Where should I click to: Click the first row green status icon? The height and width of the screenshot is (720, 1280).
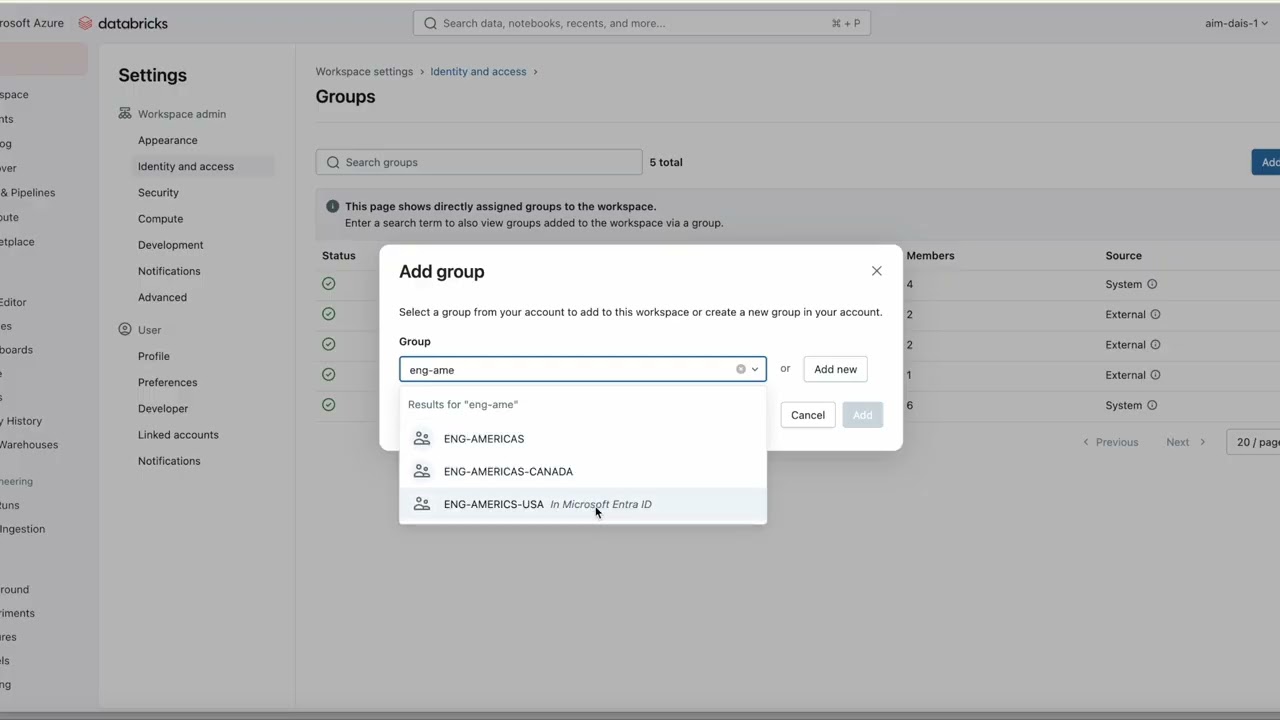coord(329,284)
